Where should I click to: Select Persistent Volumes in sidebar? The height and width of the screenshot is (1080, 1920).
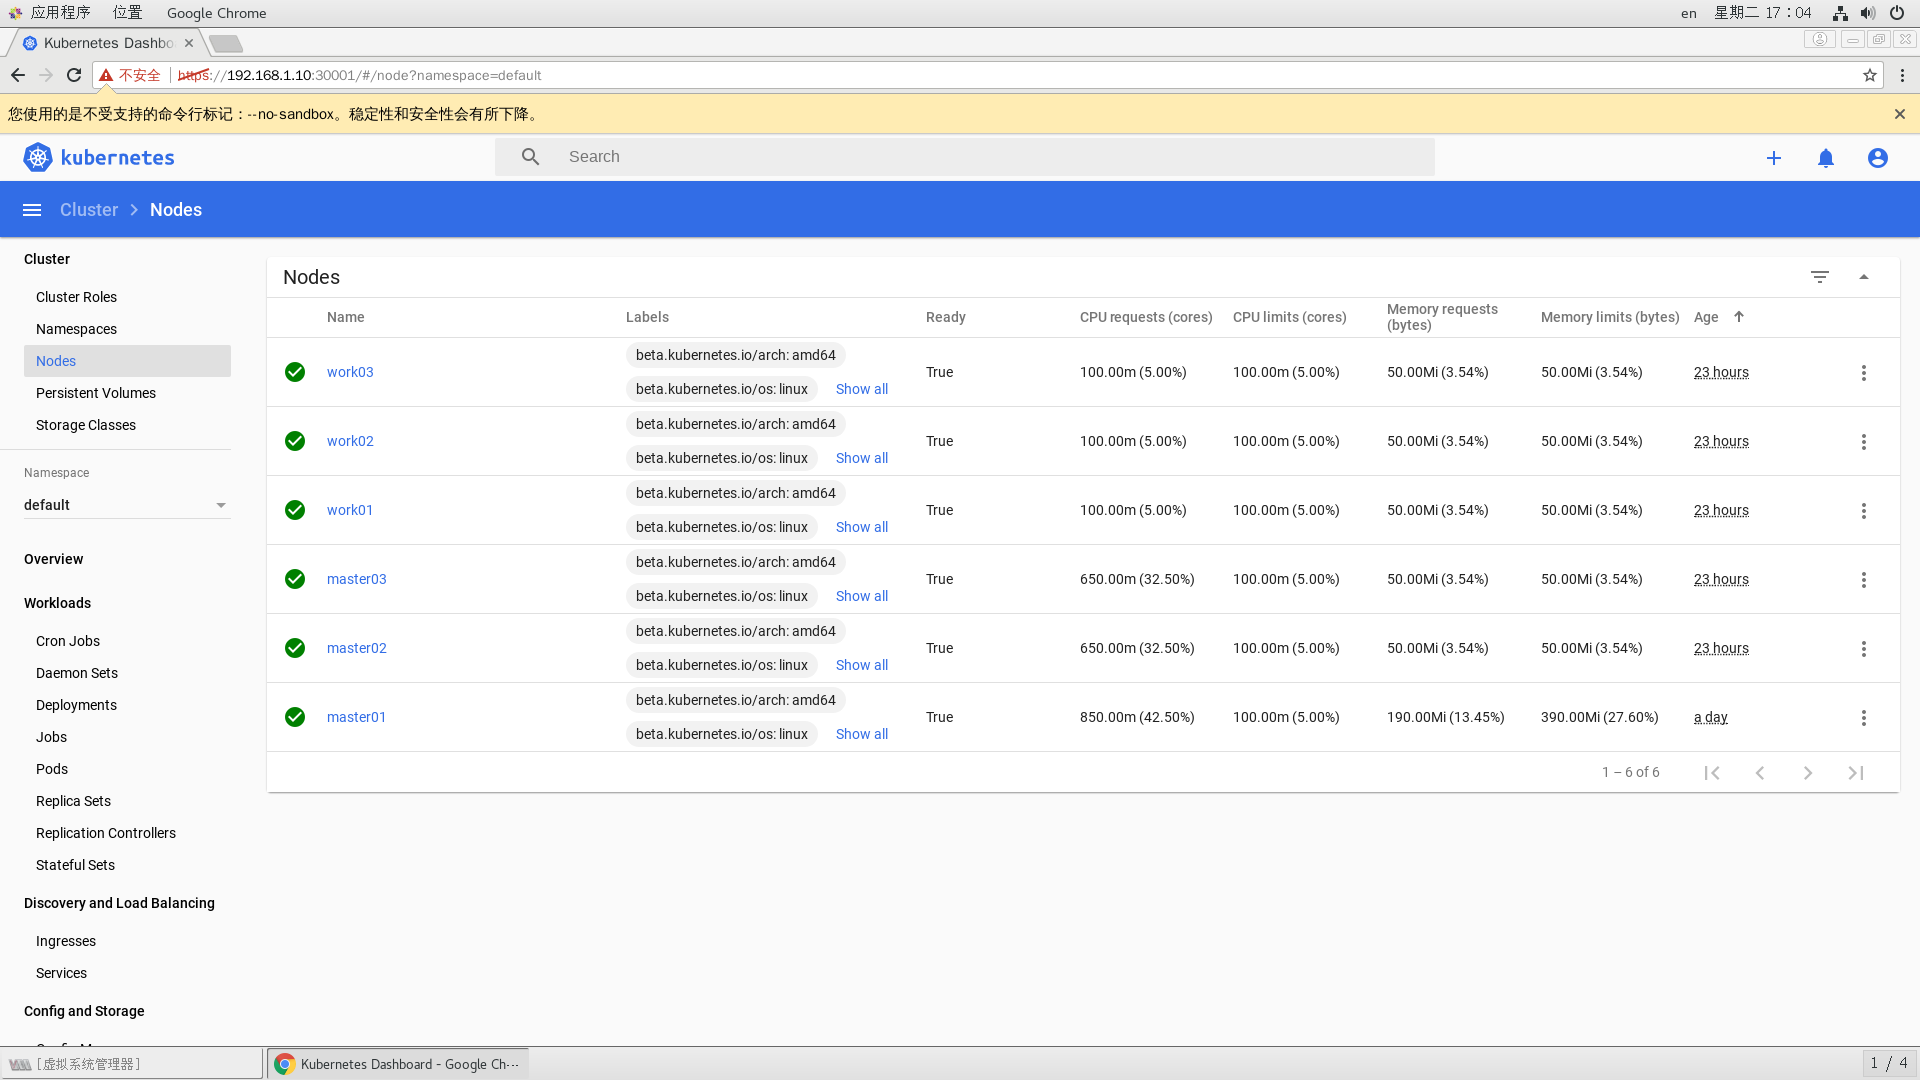(x=96, y=393)
